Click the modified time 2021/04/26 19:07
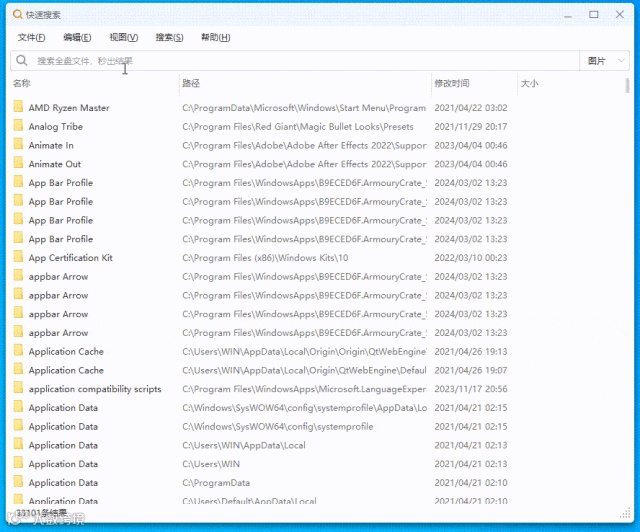The image size is (640, 532). (471, 370)
